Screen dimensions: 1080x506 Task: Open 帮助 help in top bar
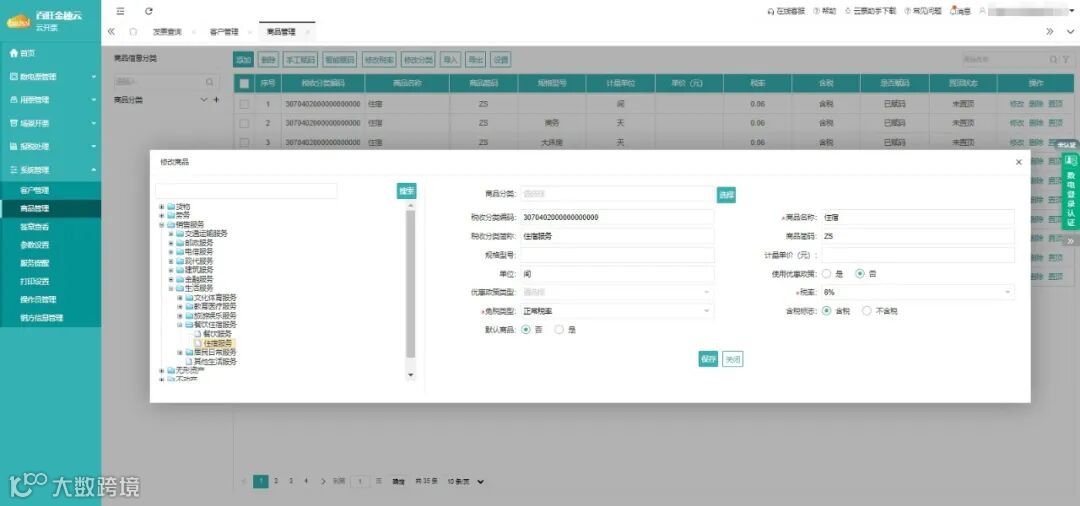[824, 11]
